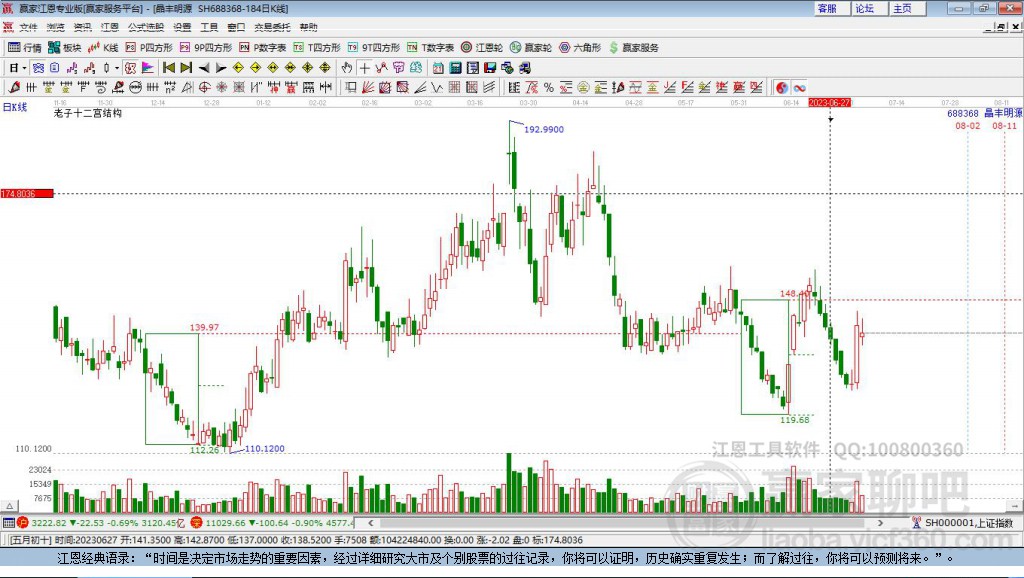Click the Shanghai index 3222.82 readout
Image resolution: width=1024 pixels, height=578 pixels.
tap(48, 522)
